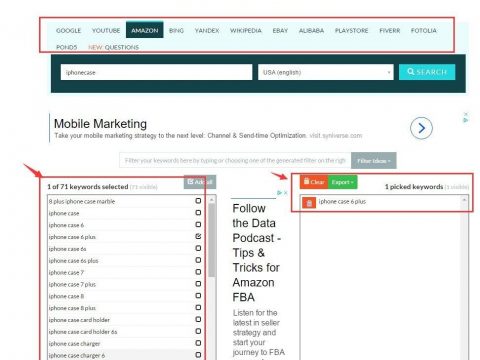Image resolution: width=480 pixels, height=360 pixels.
Task: Close the Mobile Marketing ad via X icon
Action: tap(466, 114)
